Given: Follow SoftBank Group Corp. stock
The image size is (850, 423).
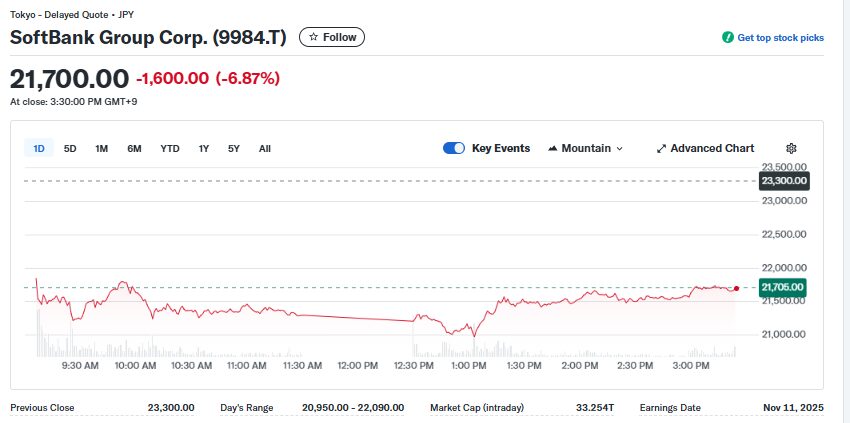Looking at the screenshot, I should pyautogui.click(x=332, y=37).
